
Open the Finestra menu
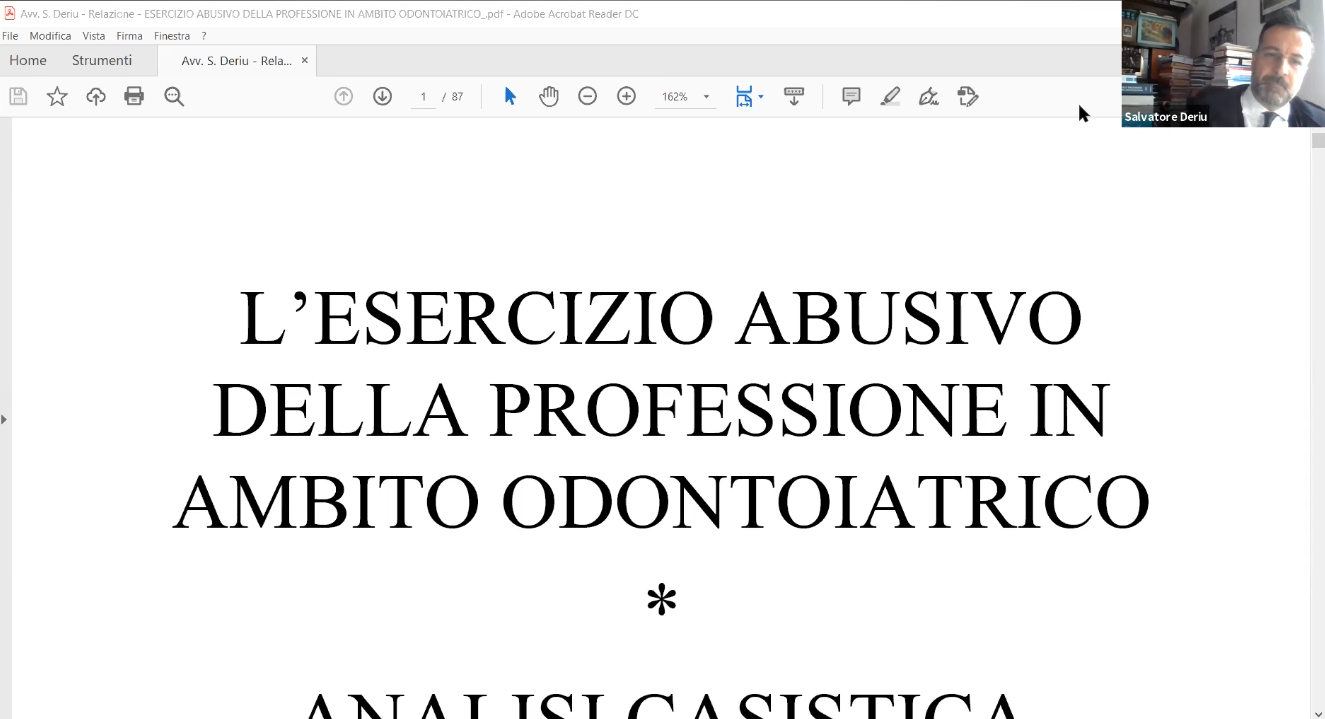pos(172,36)
